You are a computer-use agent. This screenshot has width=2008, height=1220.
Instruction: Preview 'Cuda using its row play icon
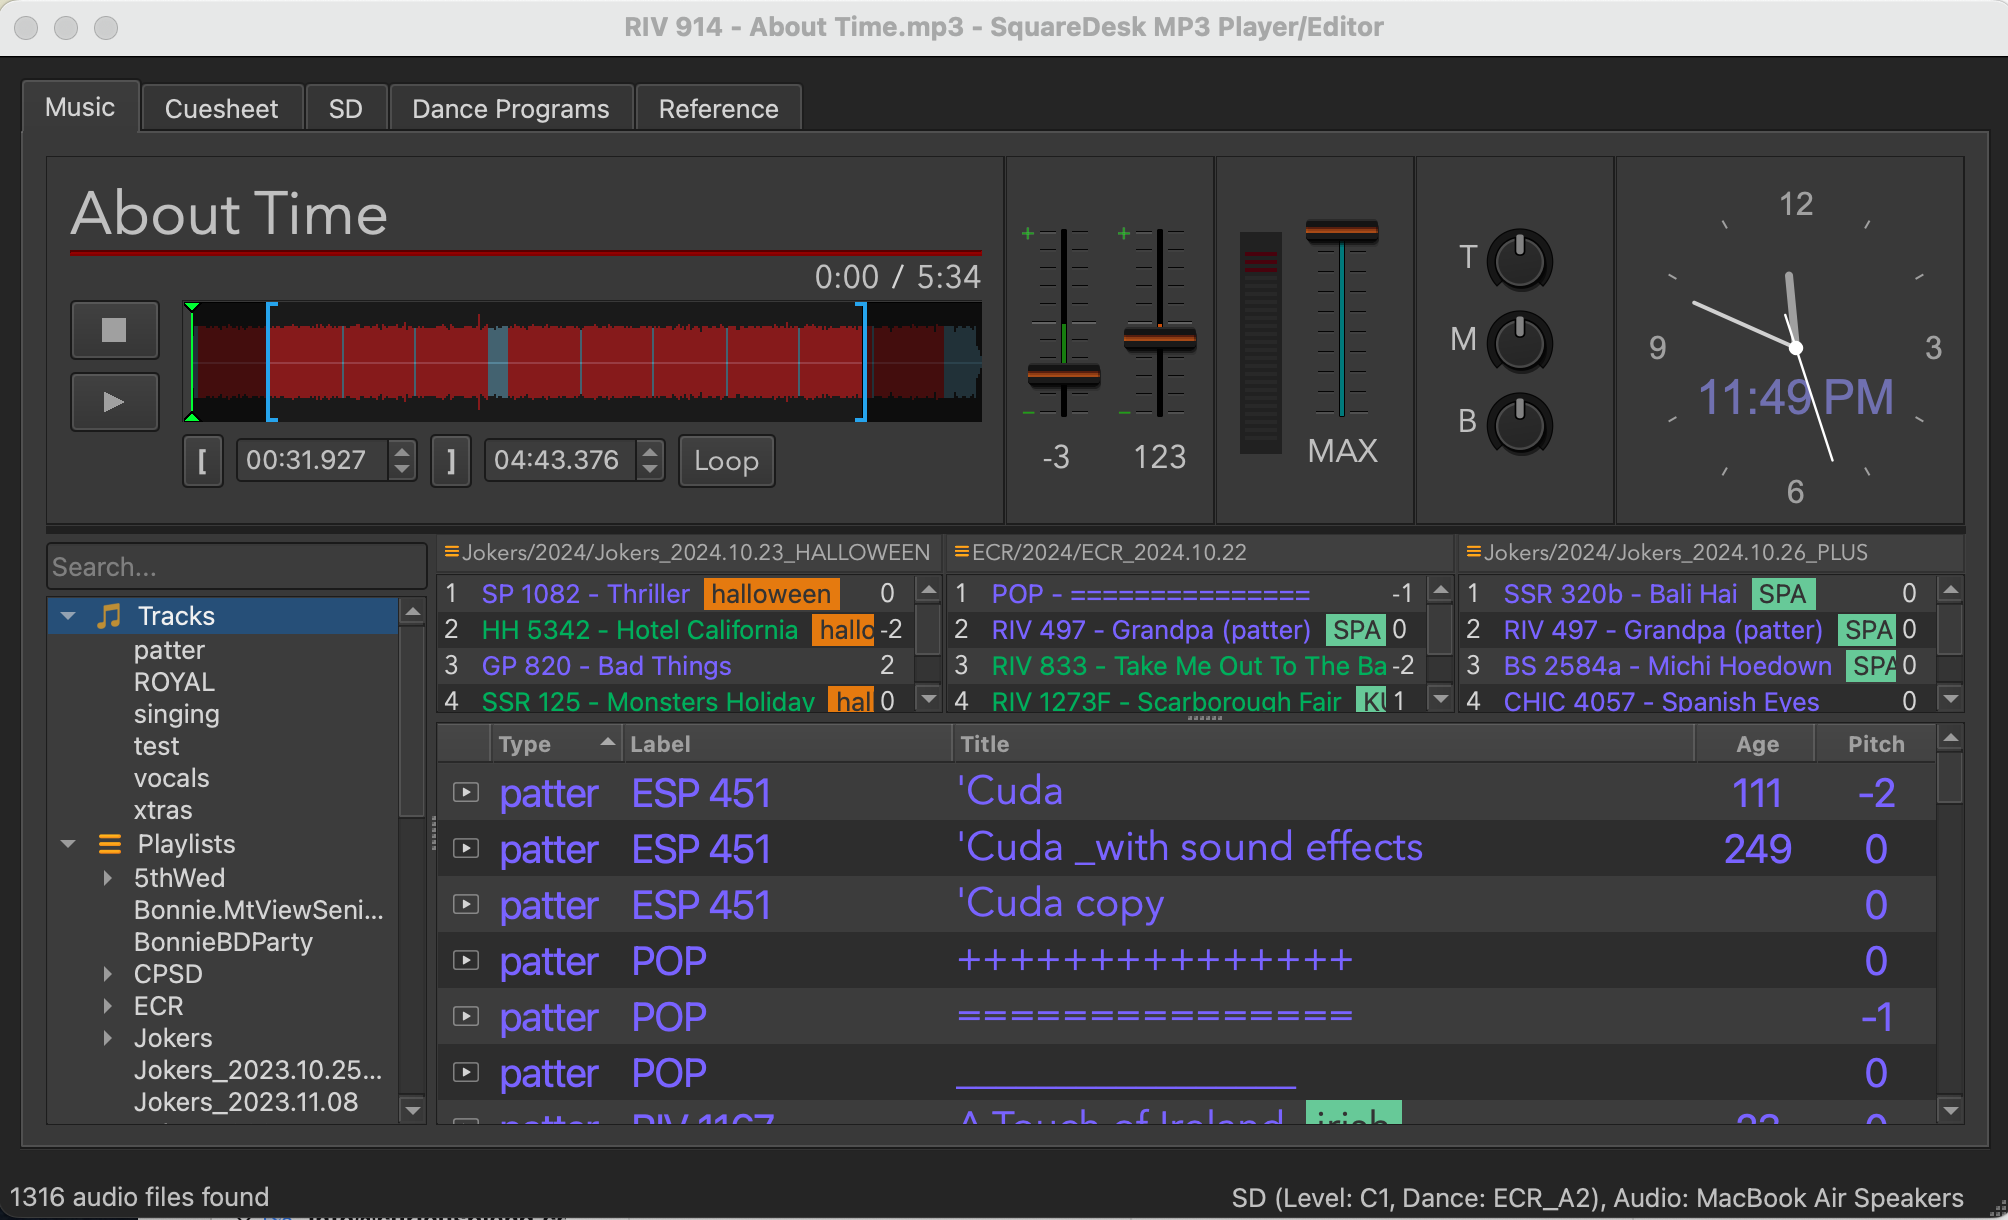[x=466, y=792]
